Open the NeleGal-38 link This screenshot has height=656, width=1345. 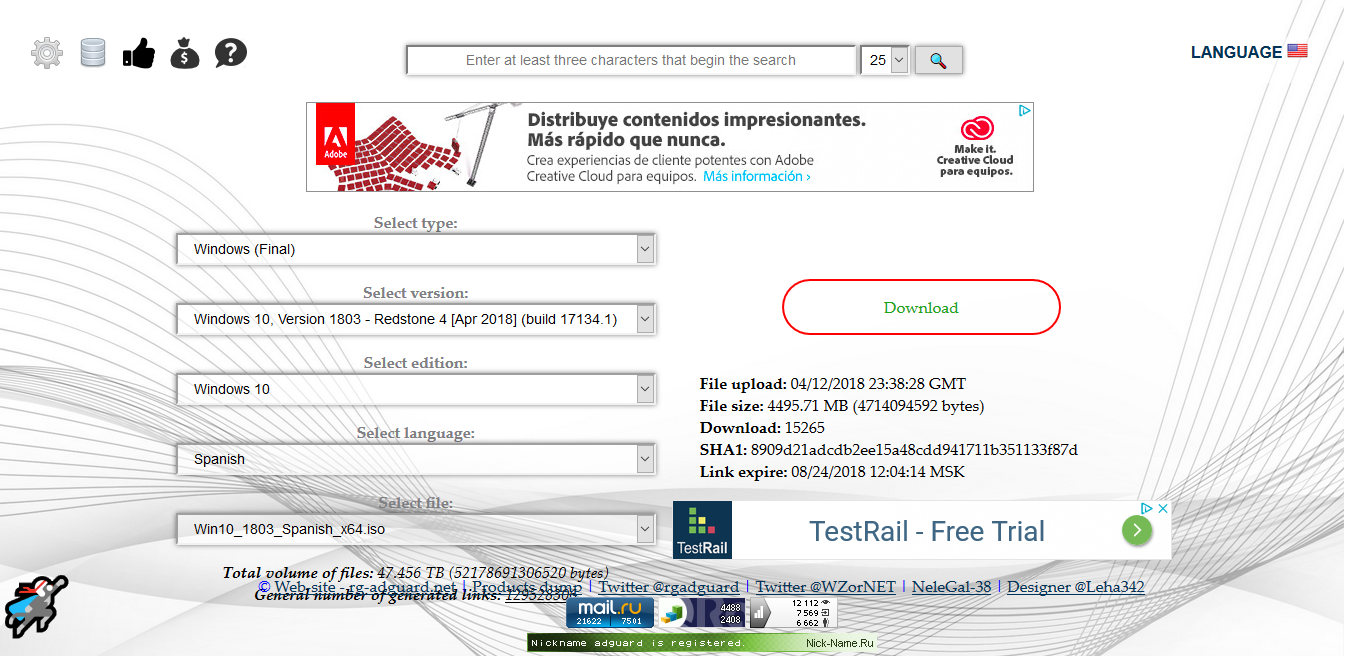[951, 587]
